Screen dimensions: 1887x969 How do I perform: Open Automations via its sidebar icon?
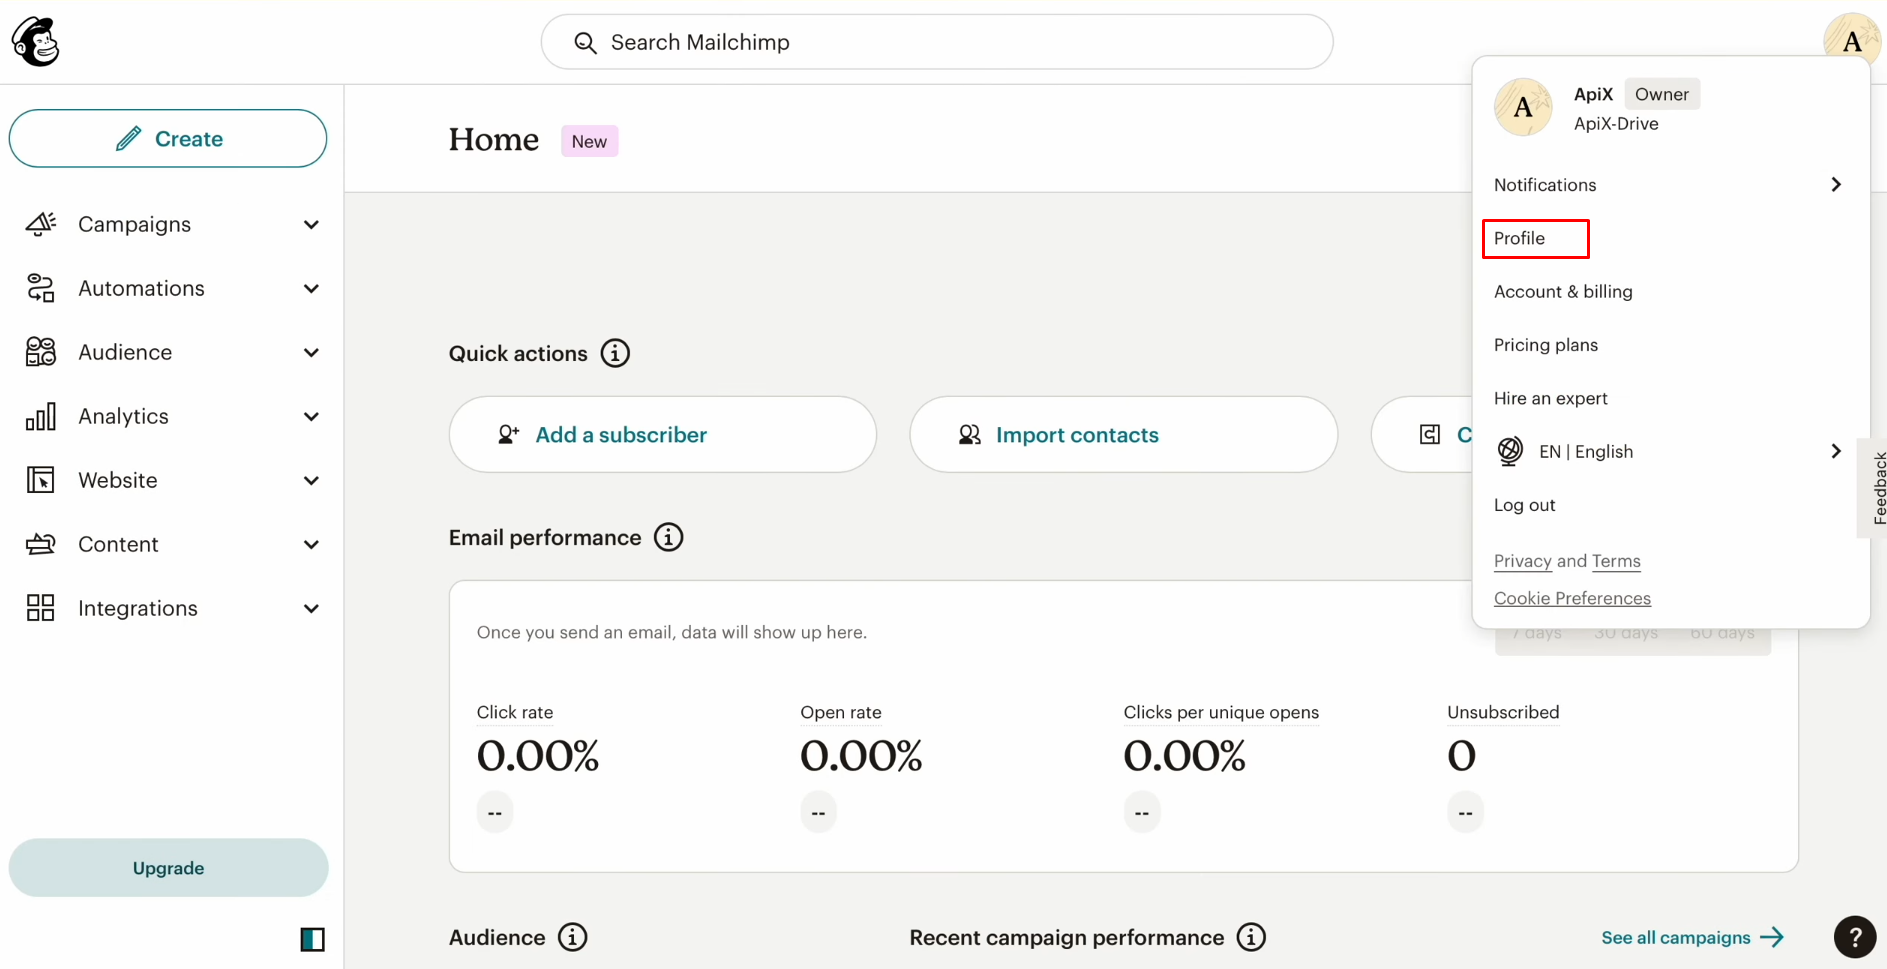pos(40,288)
